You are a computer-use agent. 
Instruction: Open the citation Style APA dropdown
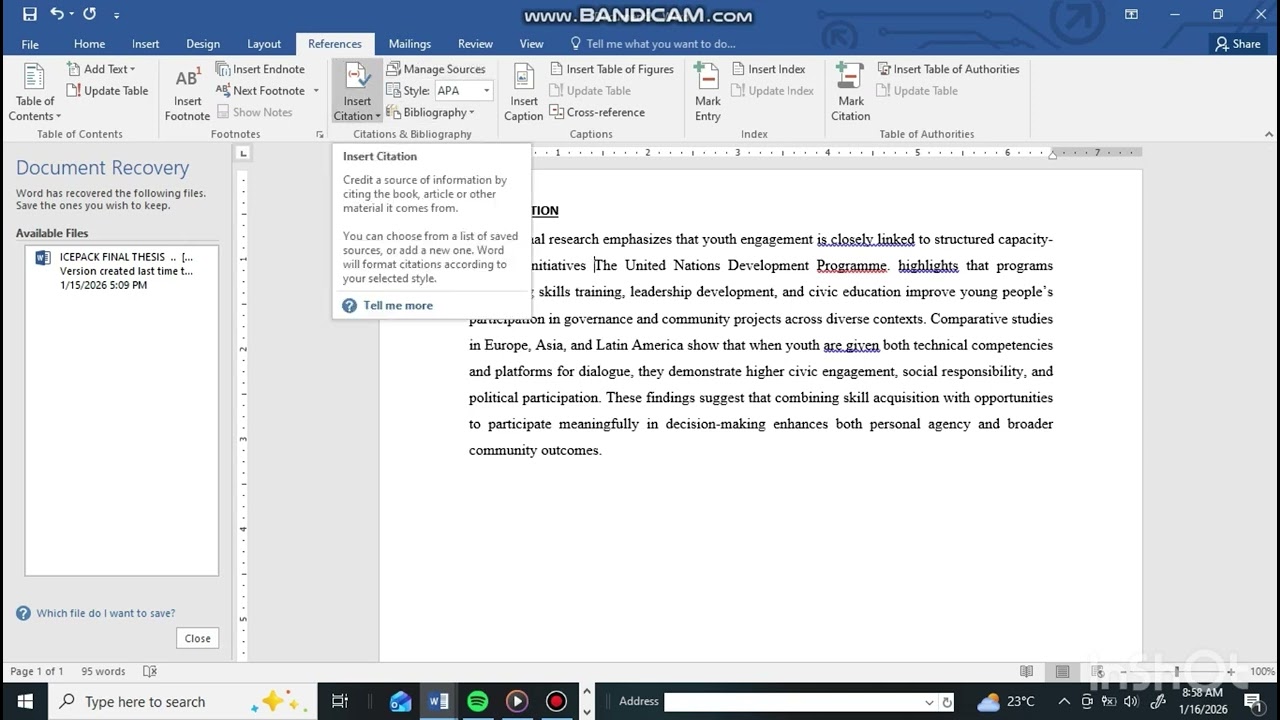[487, 91]
